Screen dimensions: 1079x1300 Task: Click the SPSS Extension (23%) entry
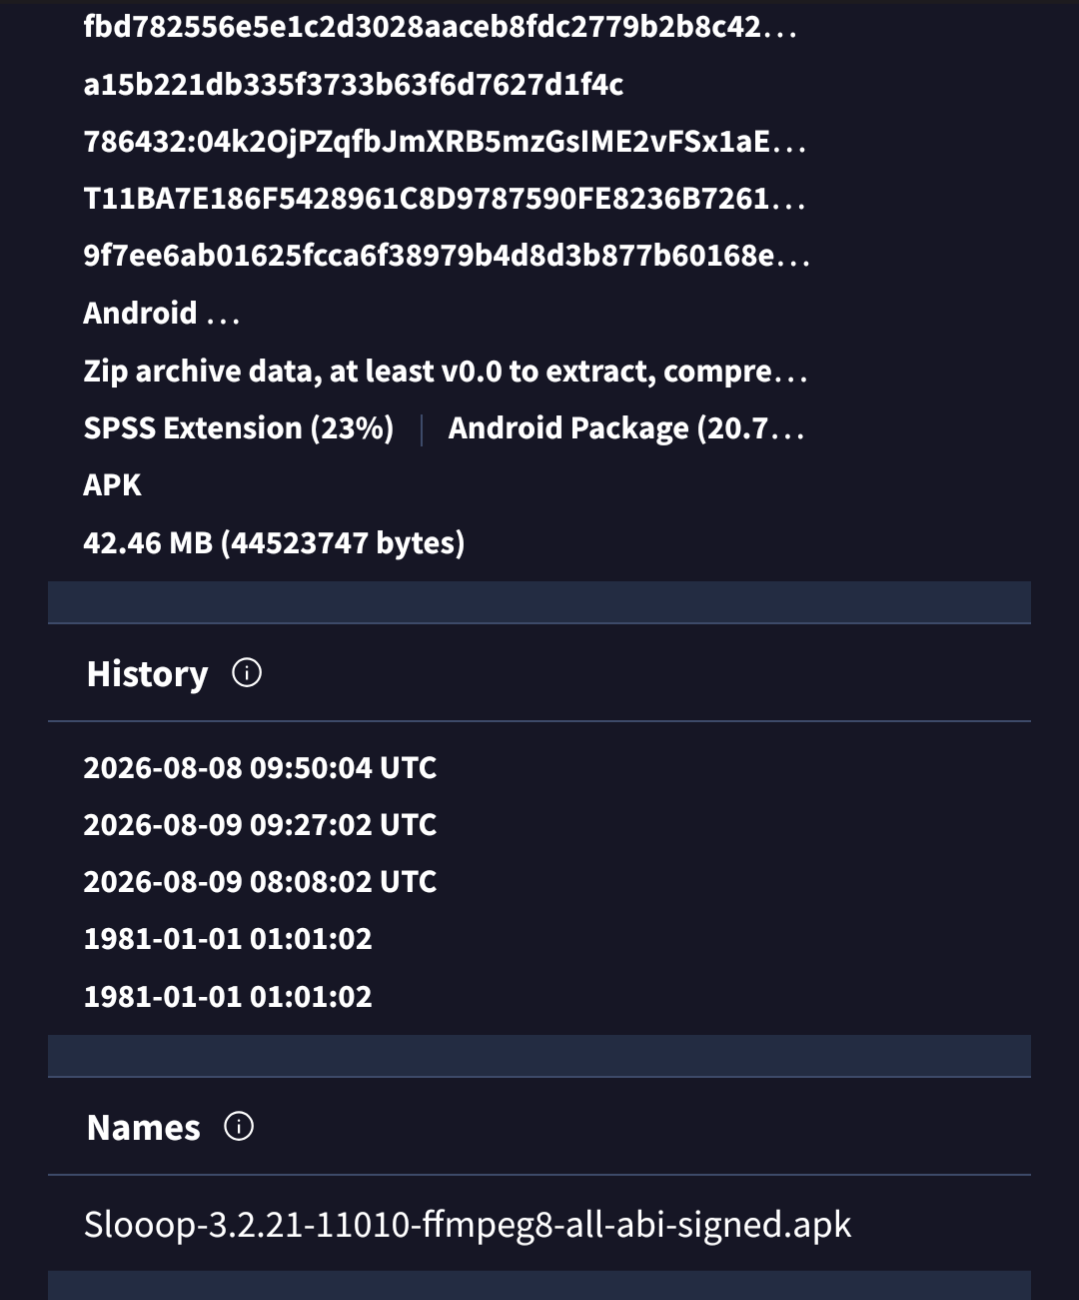[238, 428]
